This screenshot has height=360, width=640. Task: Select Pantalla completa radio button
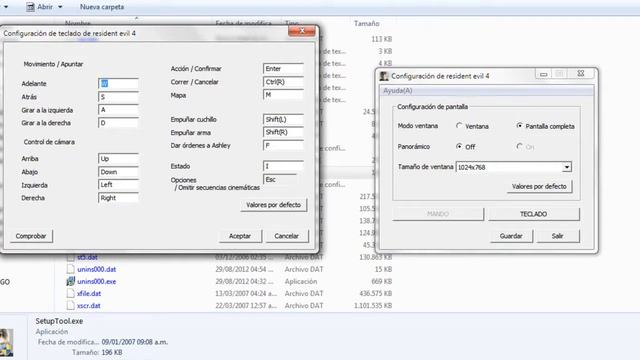tap(519, 126)
